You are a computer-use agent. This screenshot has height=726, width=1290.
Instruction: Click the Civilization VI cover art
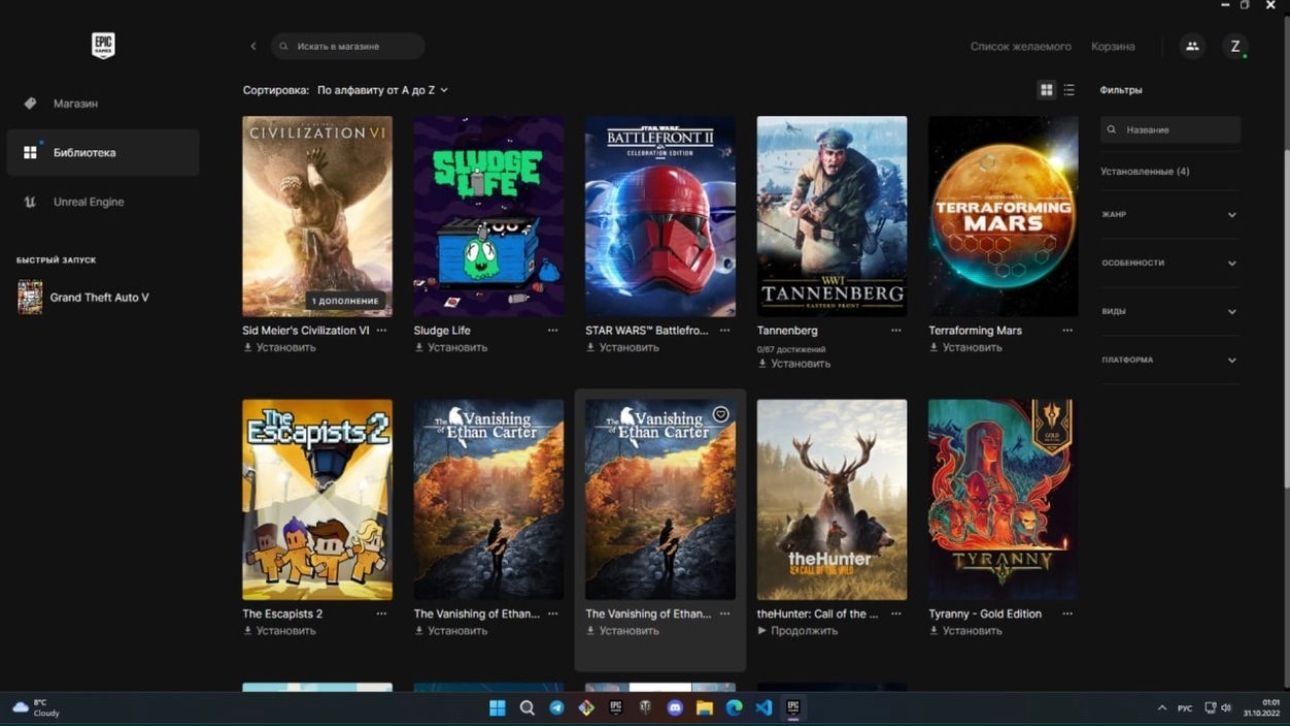coord(317,216)
